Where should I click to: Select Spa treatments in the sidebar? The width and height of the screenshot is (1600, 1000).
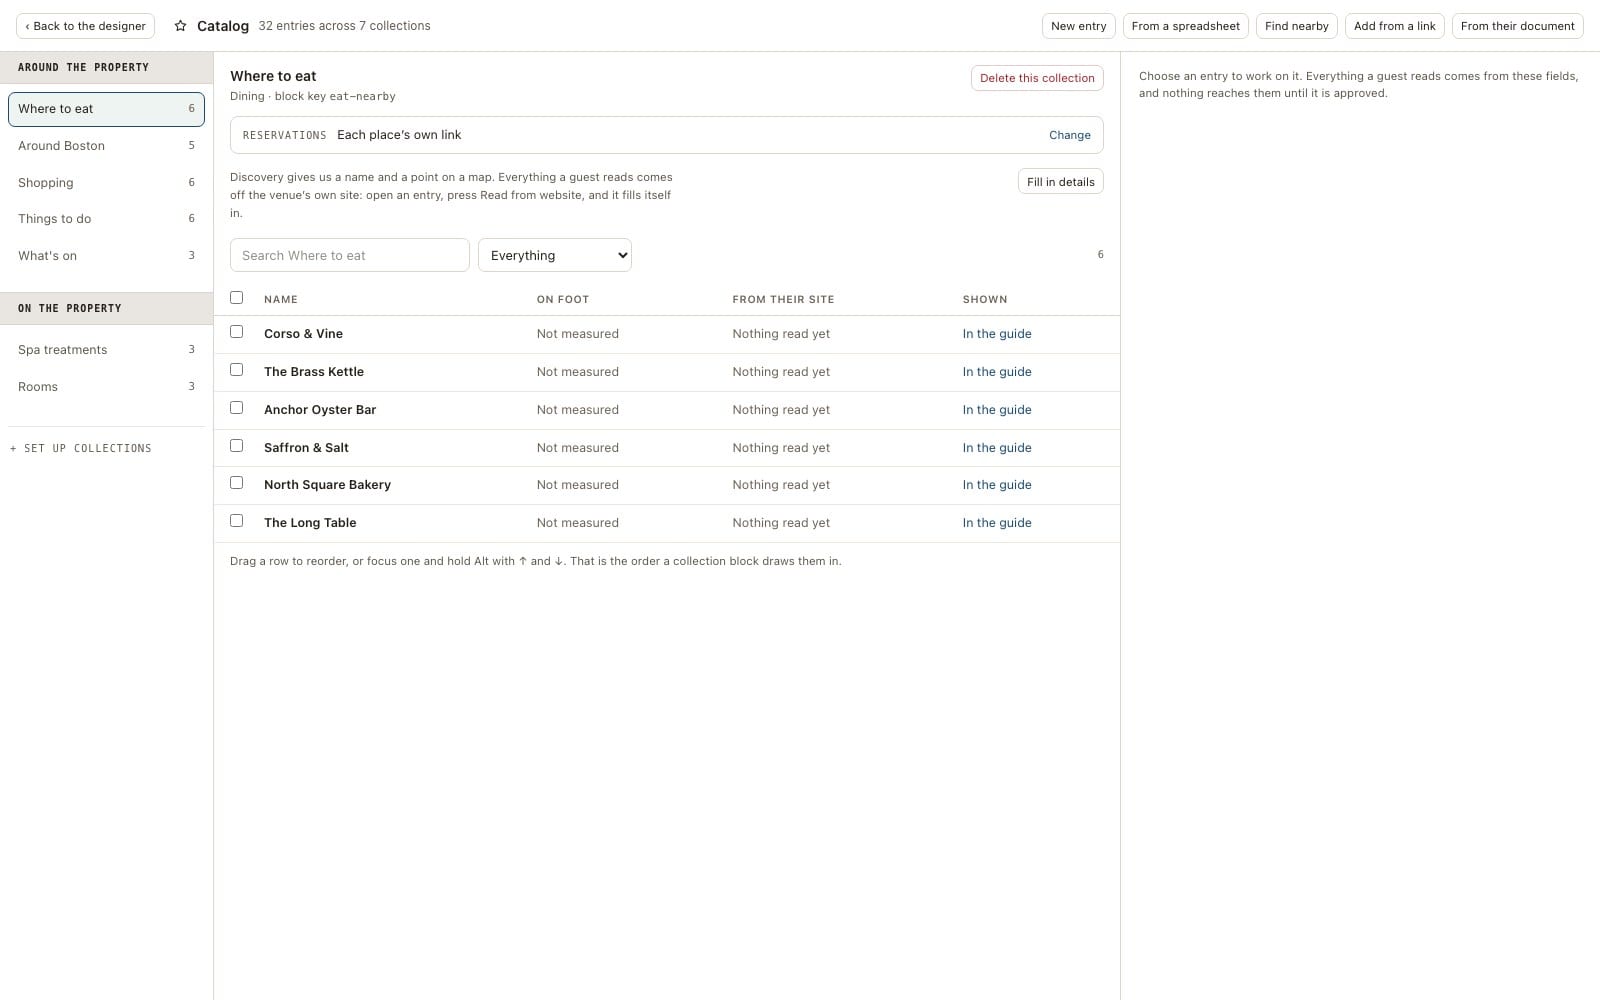click(106, 350)
